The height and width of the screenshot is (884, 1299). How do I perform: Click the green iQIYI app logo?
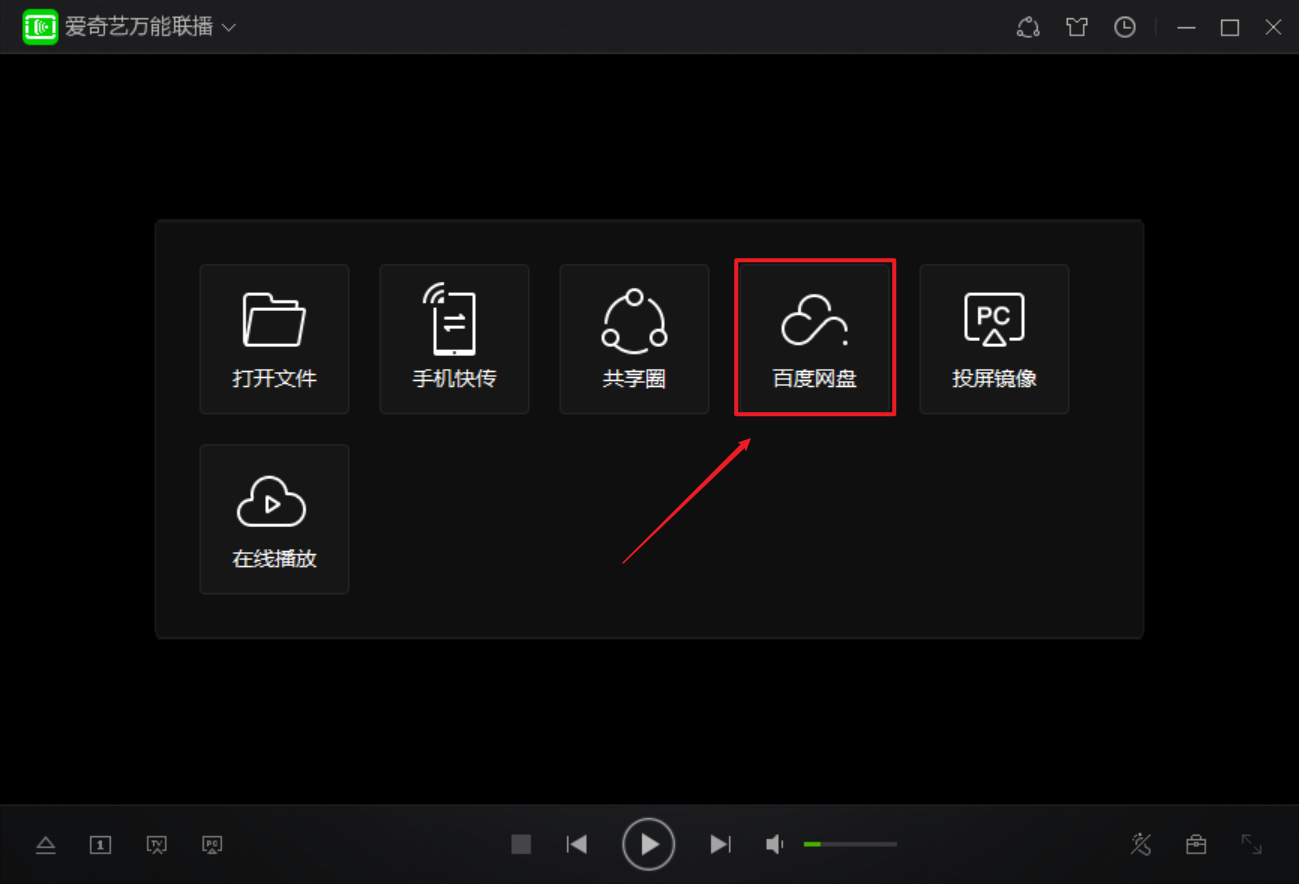(41, 27)
